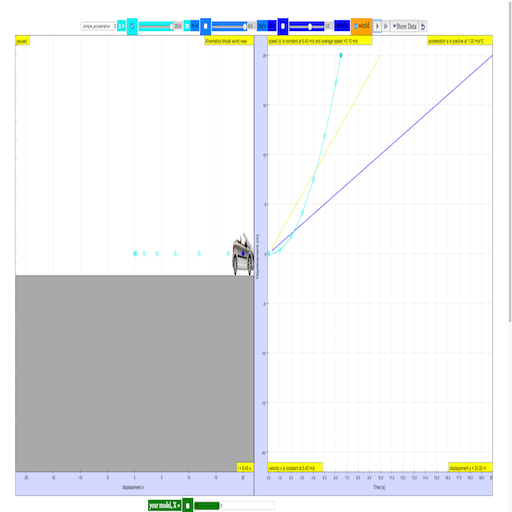This screenshot has width=512, height=512.
Task: Click the 't = 6.45 s' time label
Action: coord(245,468)
